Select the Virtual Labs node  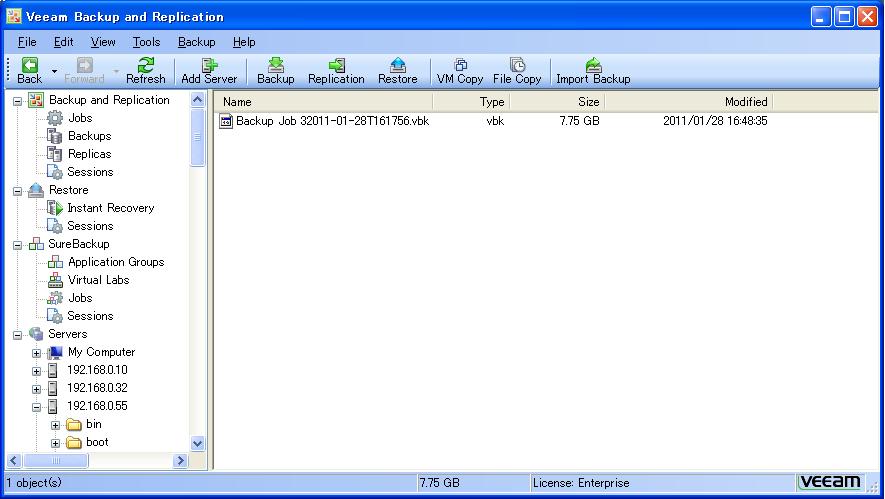click(98, 280)
